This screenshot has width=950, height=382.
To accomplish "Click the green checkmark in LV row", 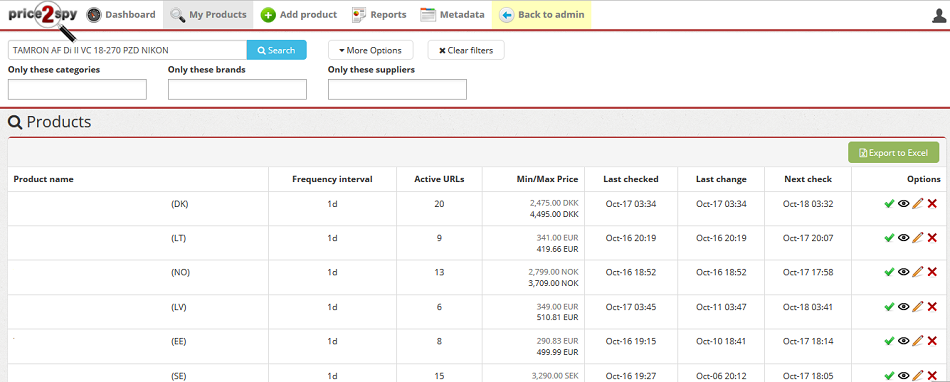I will (x=889, y=307).
